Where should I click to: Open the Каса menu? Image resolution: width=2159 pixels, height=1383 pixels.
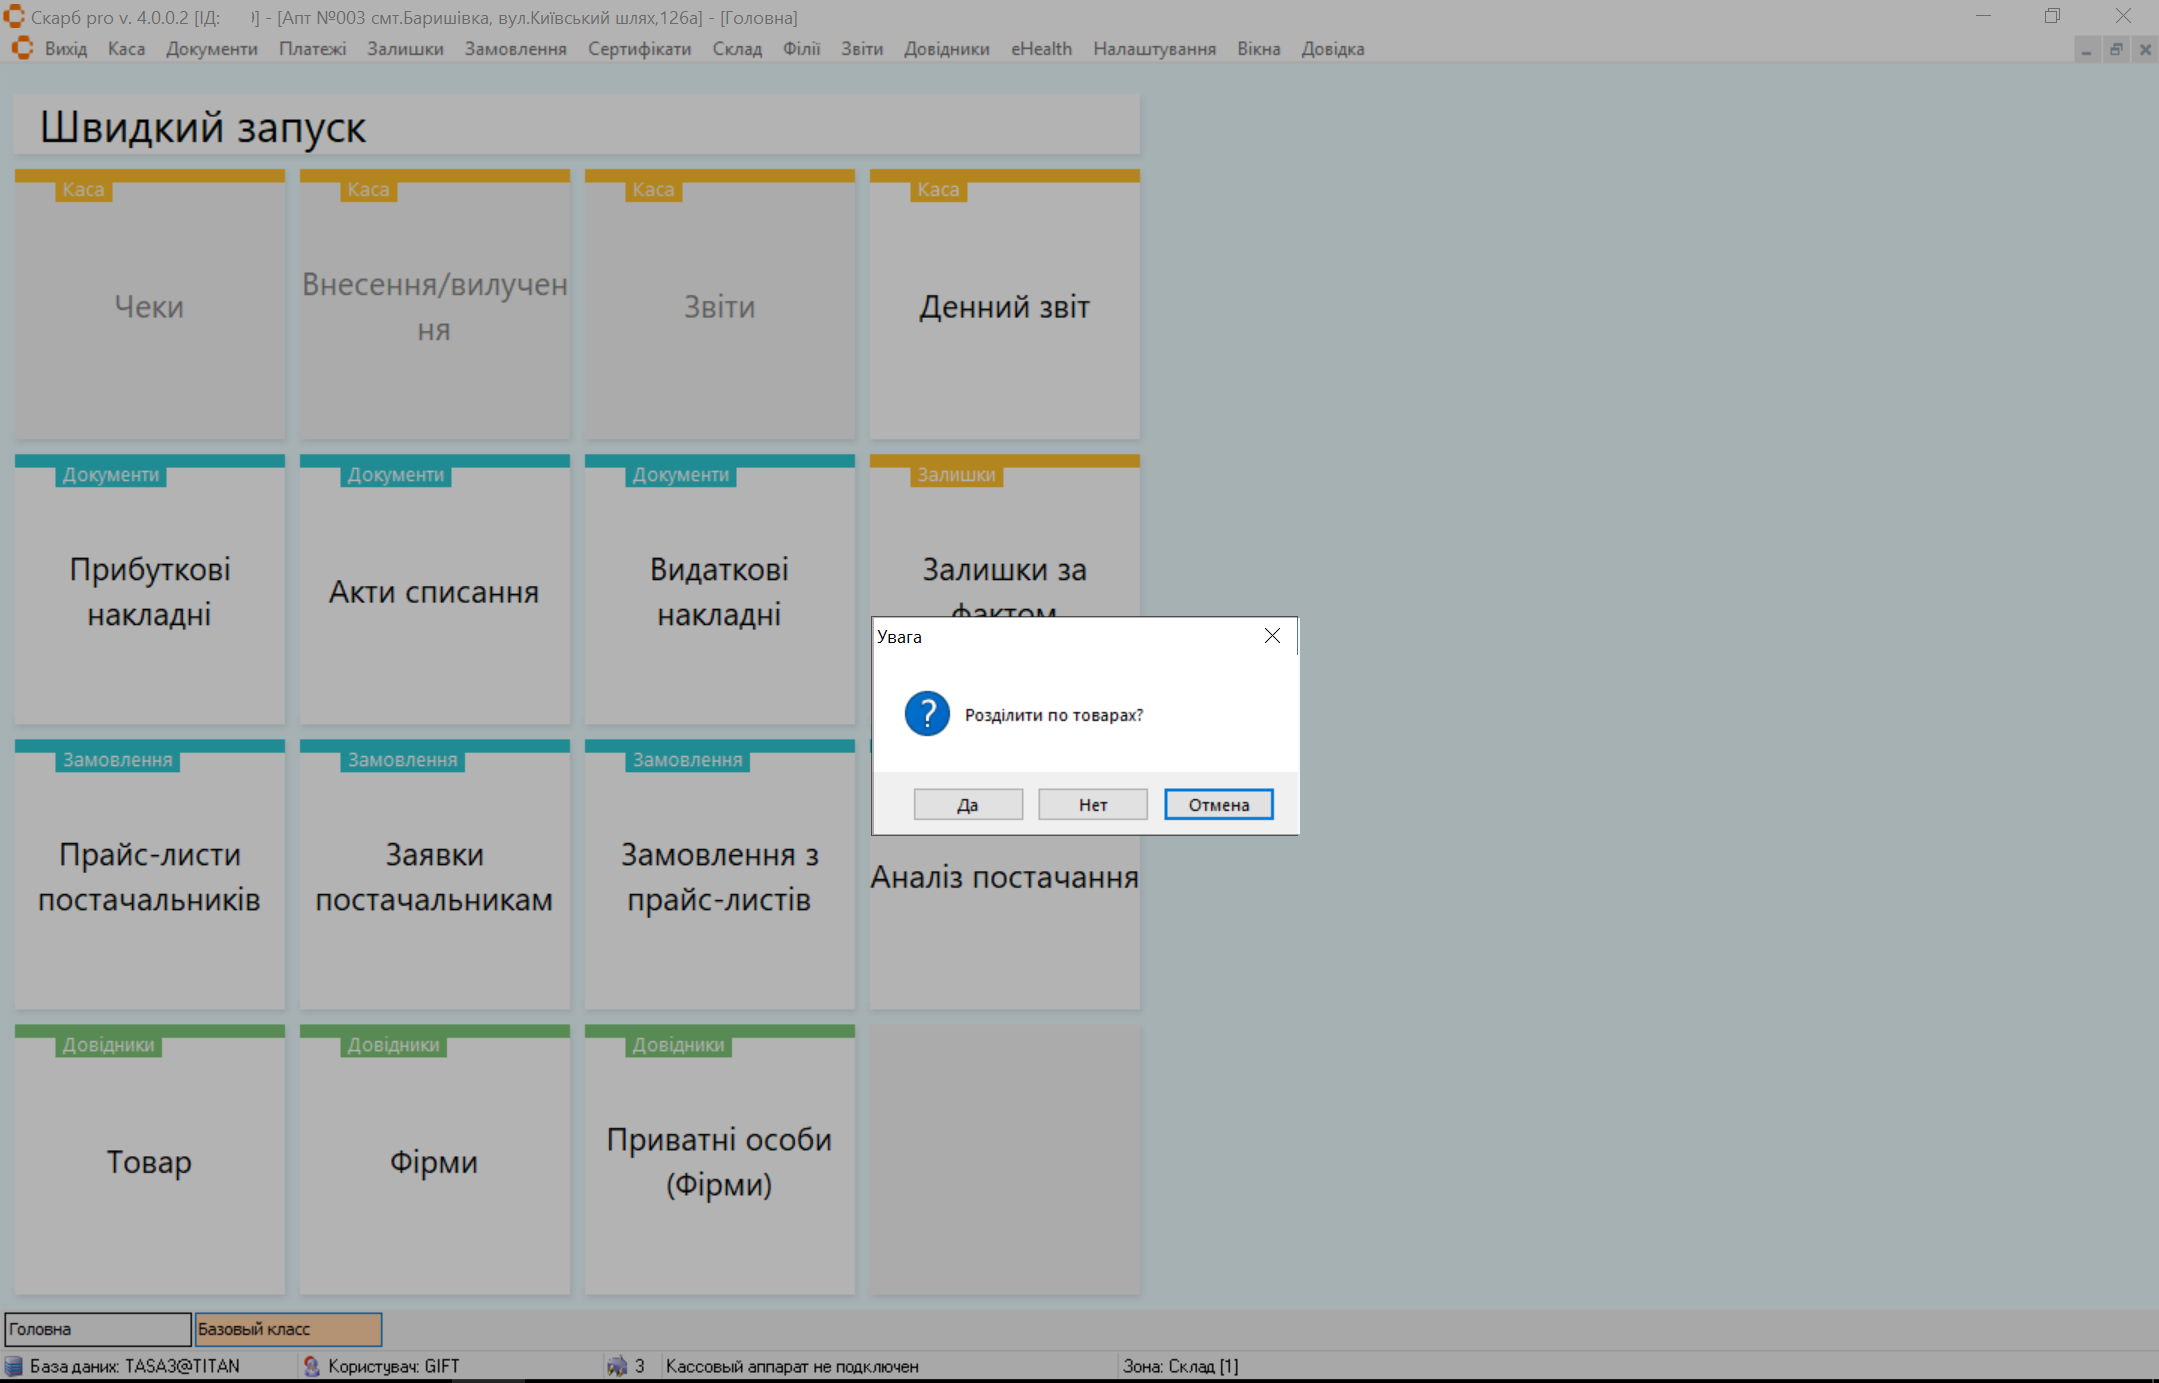point(126,49)
